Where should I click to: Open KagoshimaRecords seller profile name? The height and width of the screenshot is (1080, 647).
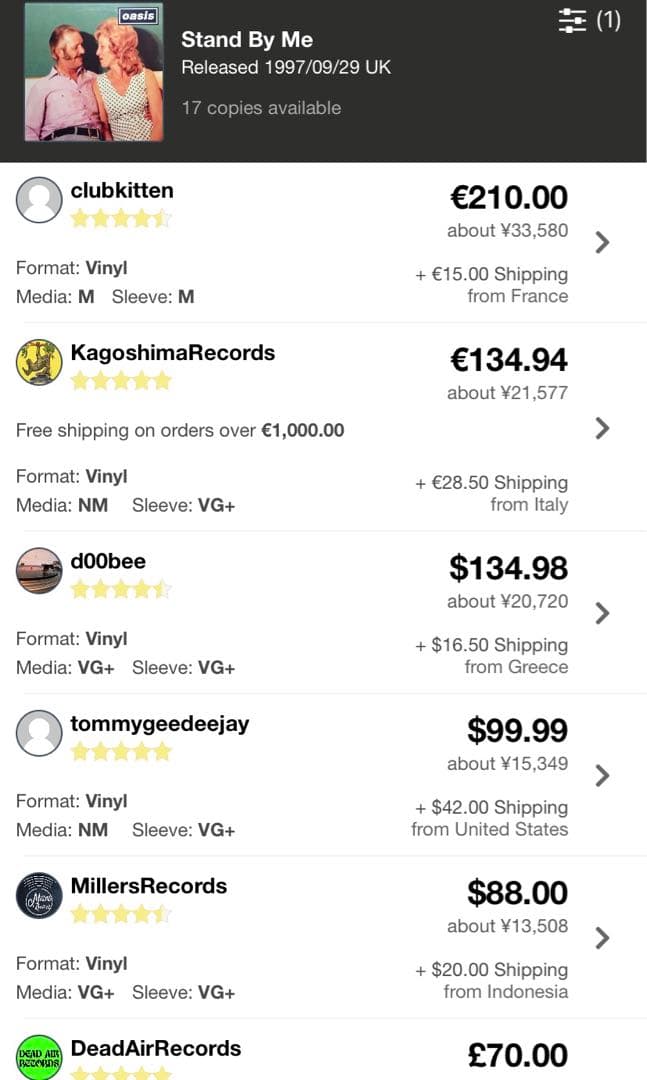[x=172, y=352]
